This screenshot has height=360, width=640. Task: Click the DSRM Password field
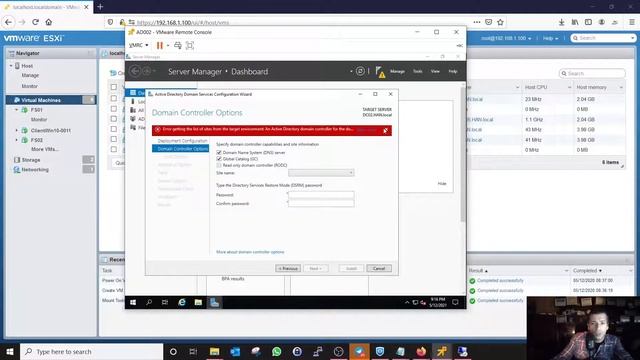[x=321, y=195]
